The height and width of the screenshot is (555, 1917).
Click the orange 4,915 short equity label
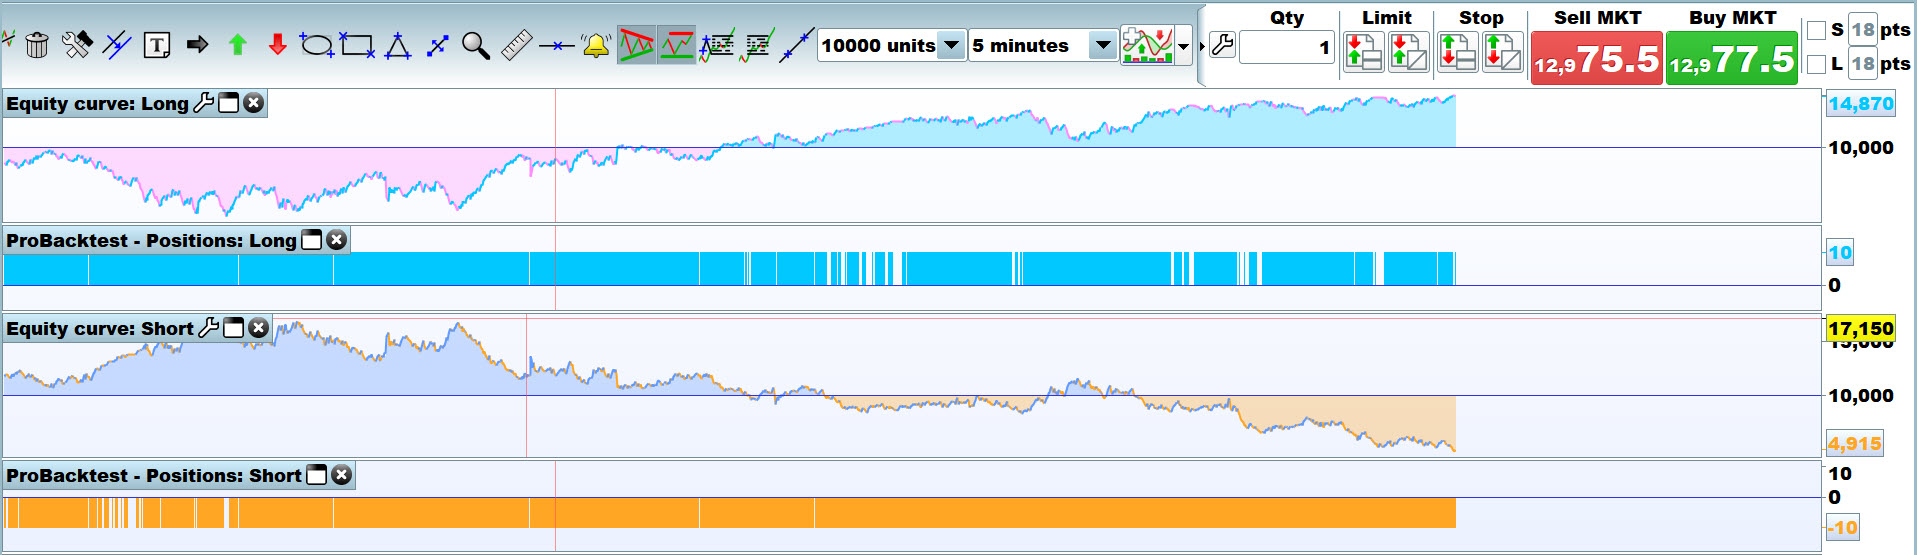(x=1855, y=444)
